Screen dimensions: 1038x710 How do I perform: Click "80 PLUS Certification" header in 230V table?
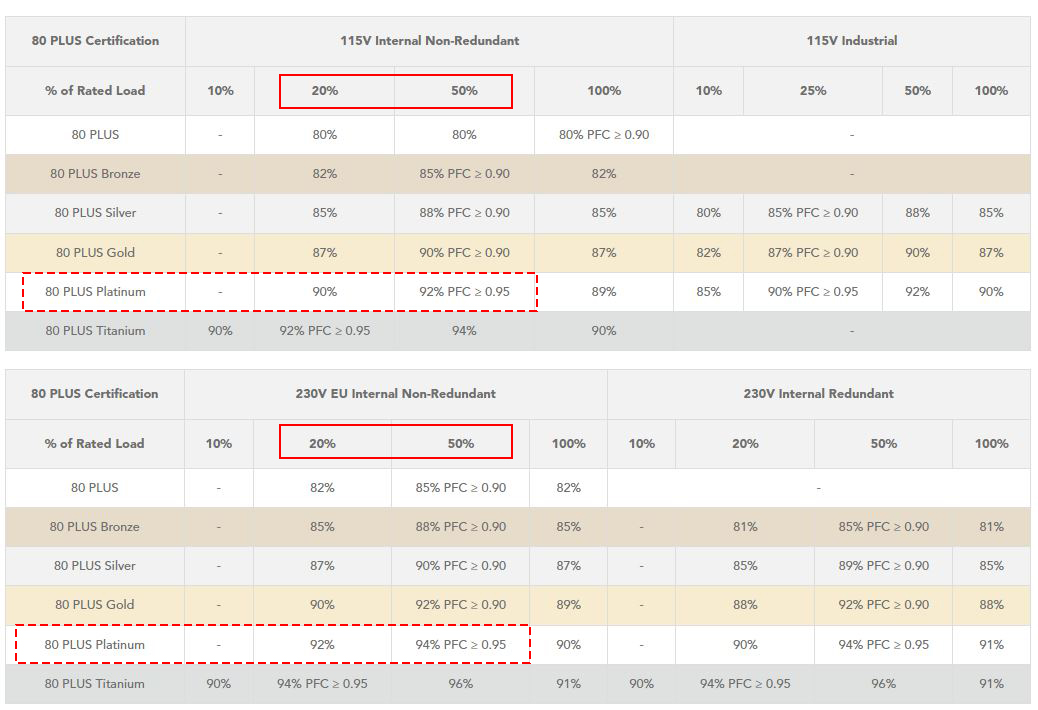pos(95,394)
